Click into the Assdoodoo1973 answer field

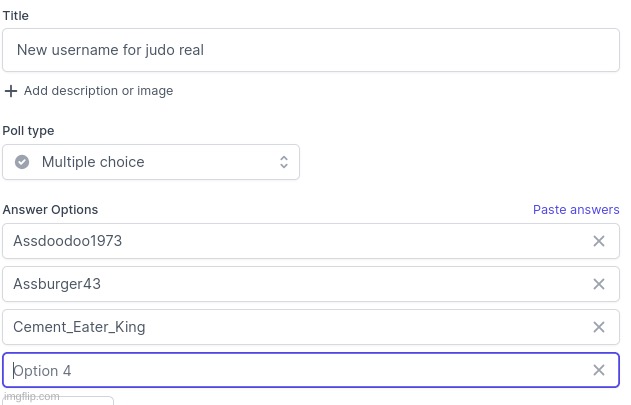pos(311,241)
